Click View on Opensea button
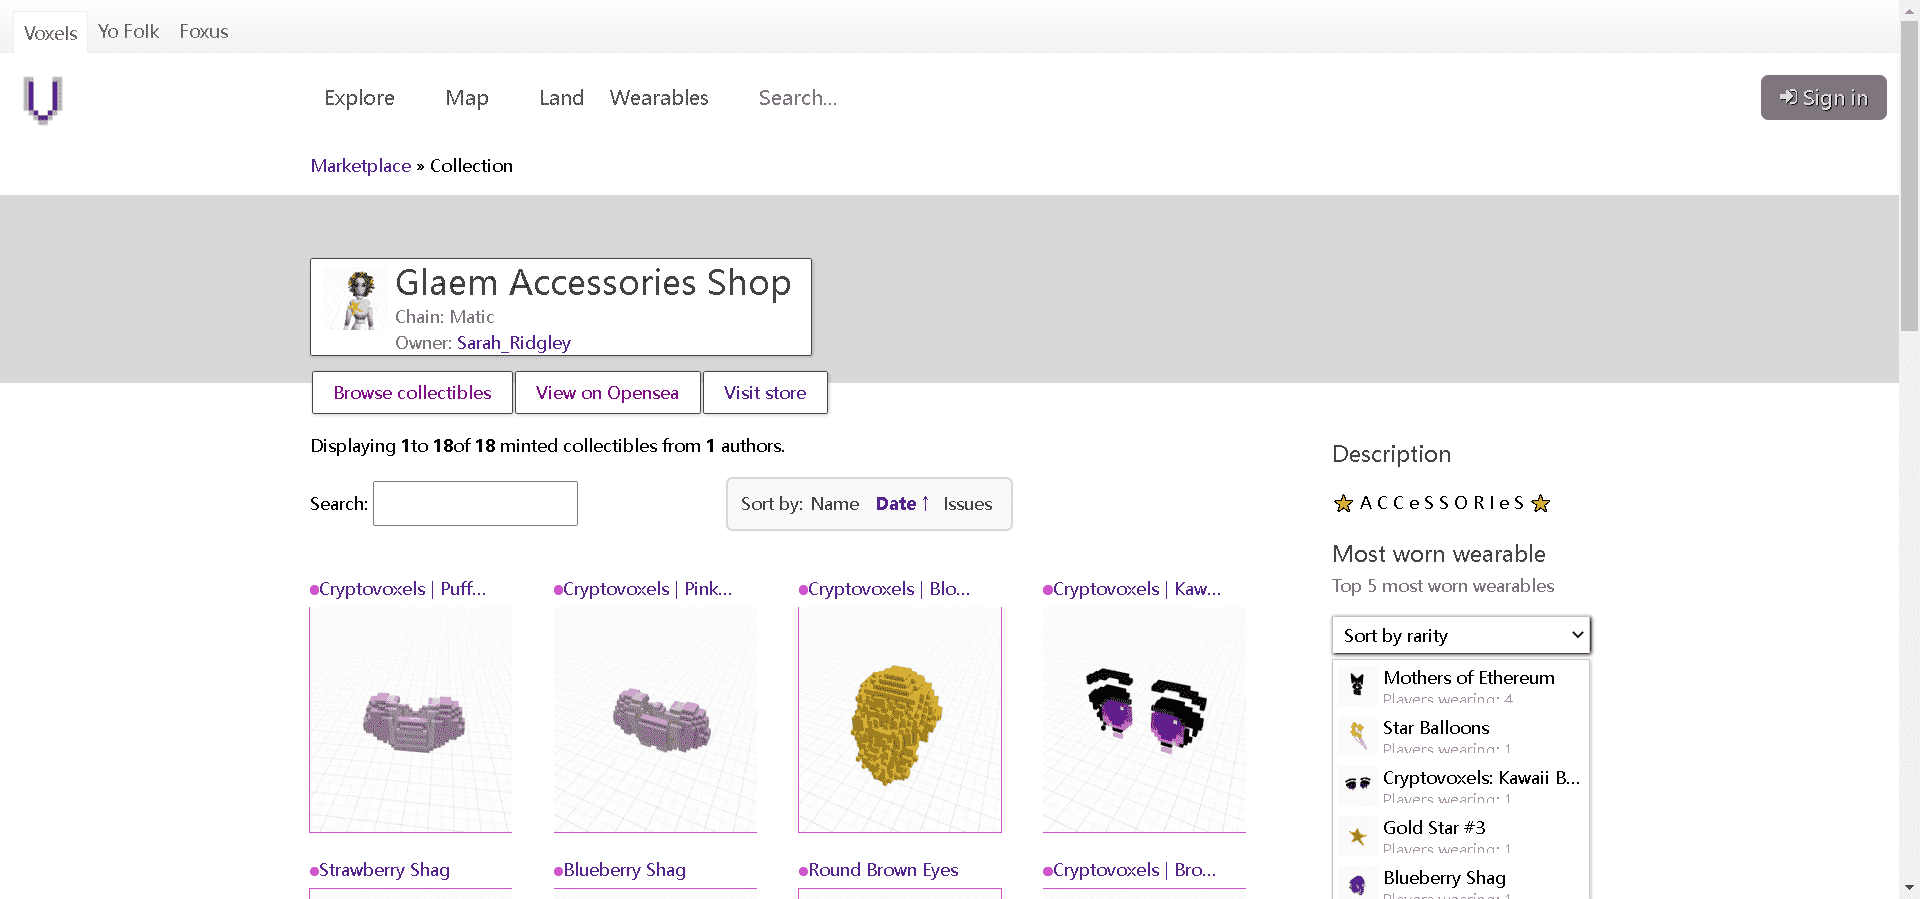The height and width of the screenshot is (899, 1920). tap(607, 392)
